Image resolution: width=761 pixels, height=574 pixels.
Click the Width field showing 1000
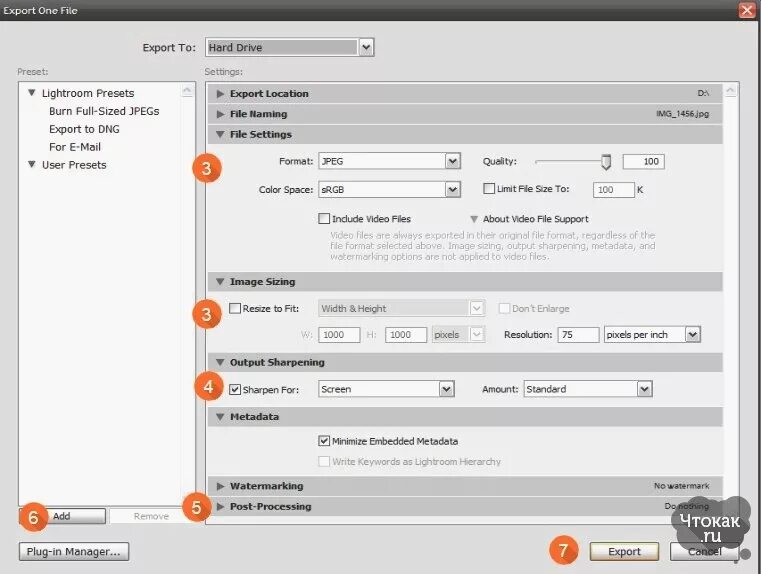coord(339,335)
